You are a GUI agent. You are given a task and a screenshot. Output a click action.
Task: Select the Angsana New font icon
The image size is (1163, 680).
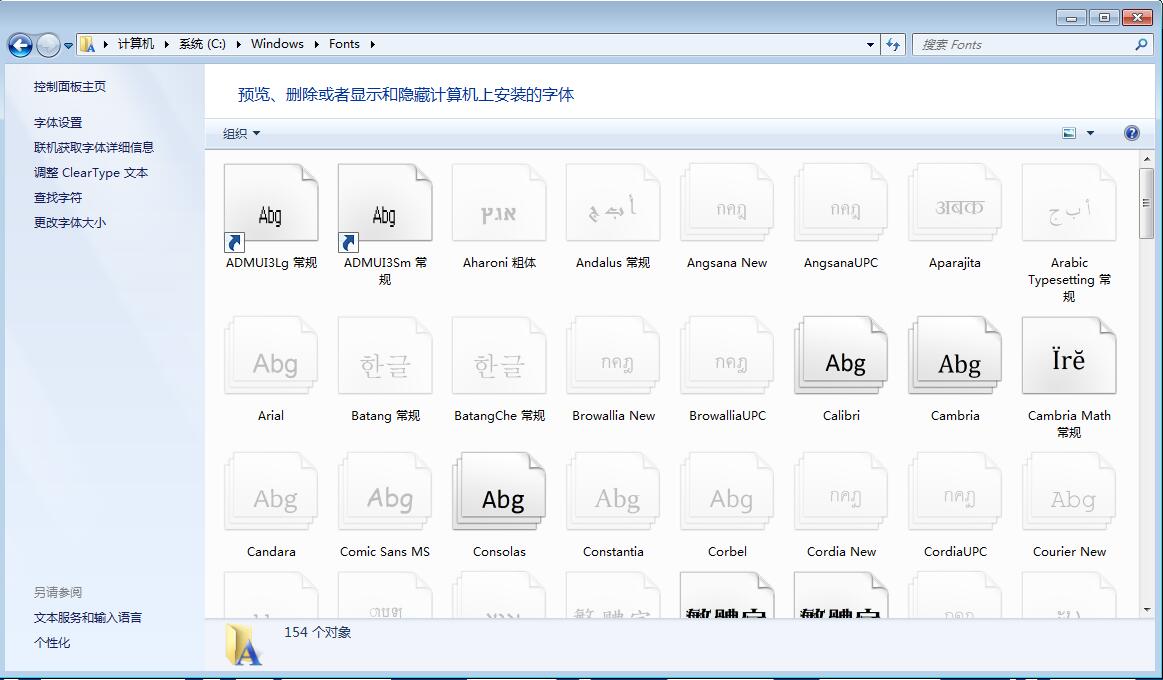(727, 204)
